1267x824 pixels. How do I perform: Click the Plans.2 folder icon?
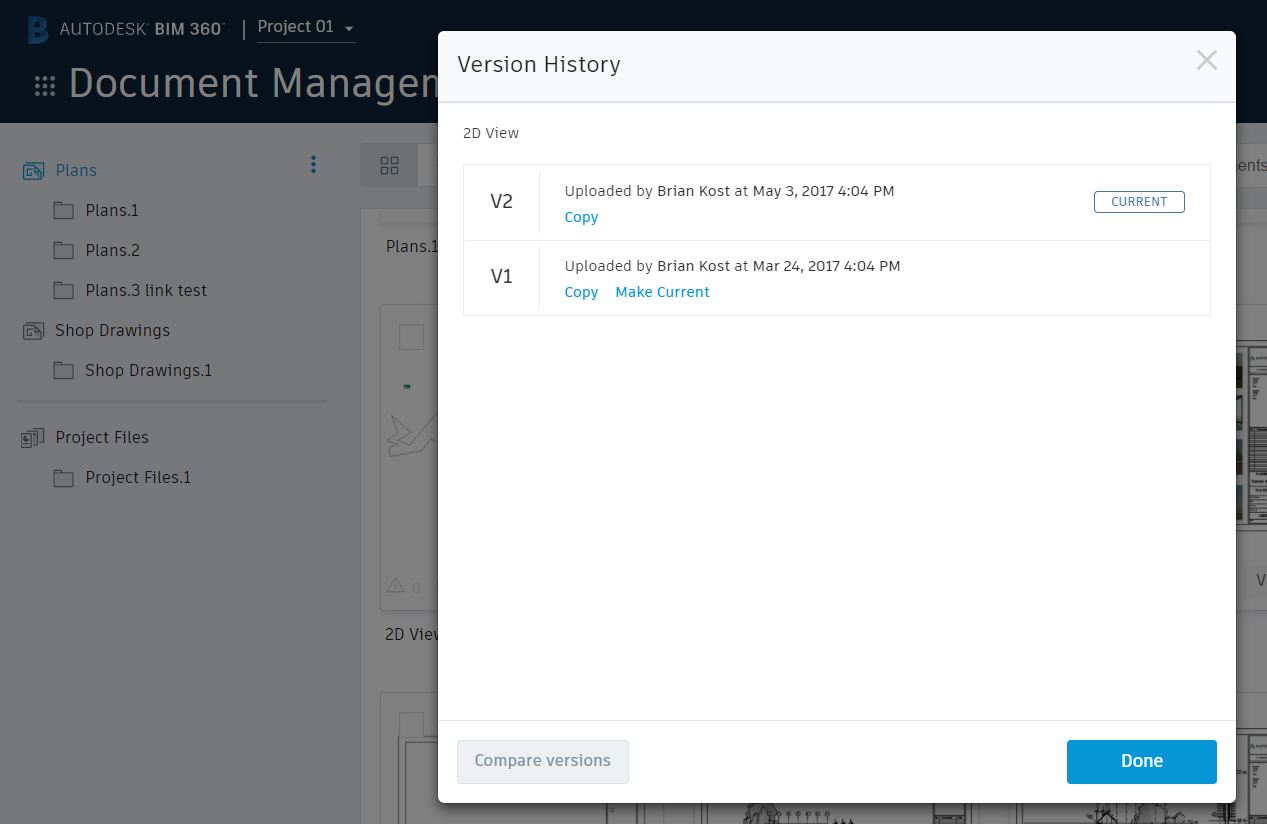click(63, 251)
